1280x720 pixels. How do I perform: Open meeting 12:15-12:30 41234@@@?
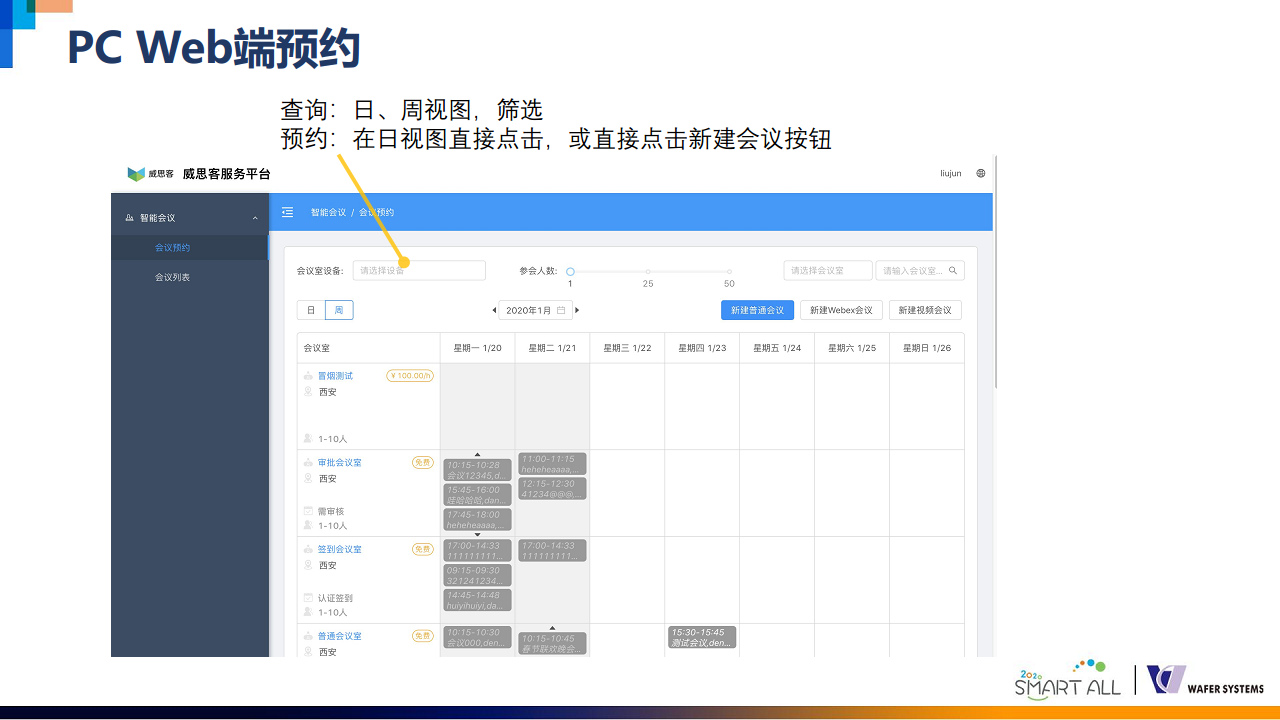552,488
